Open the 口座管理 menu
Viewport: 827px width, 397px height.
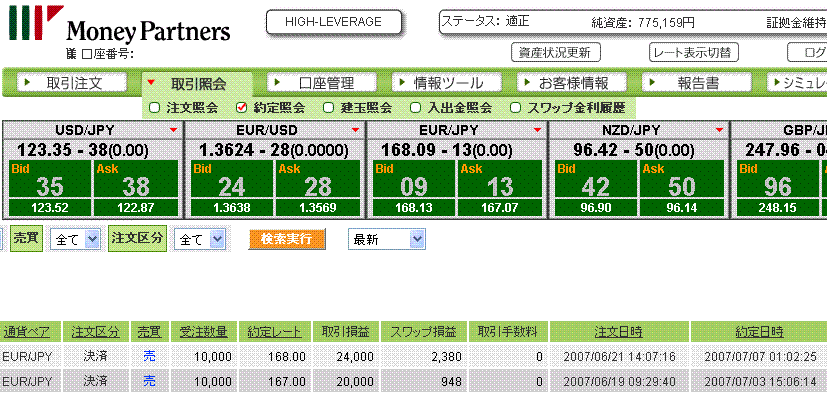(322, 83)
